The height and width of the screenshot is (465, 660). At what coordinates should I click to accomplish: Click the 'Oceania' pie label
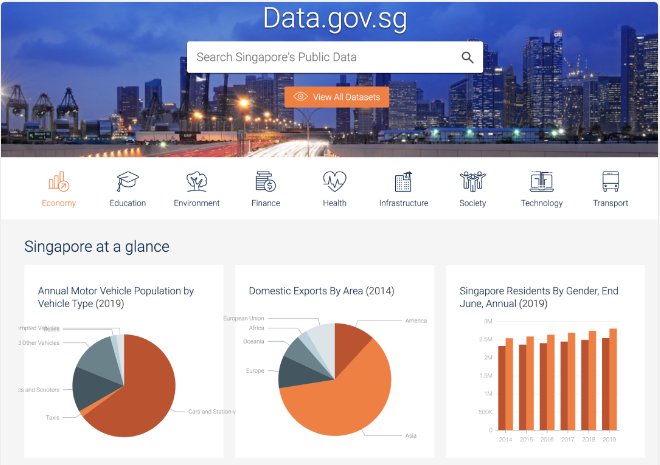[254, 341]
